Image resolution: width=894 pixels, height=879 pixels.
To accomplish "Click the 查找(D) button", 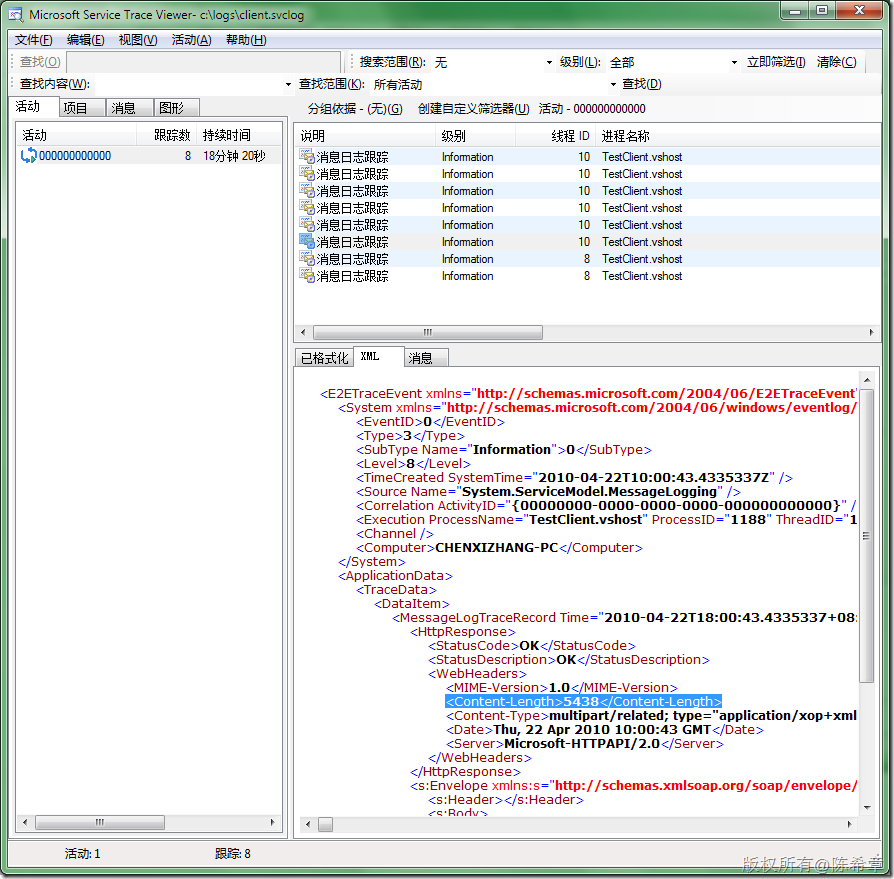I will [642, 84].
